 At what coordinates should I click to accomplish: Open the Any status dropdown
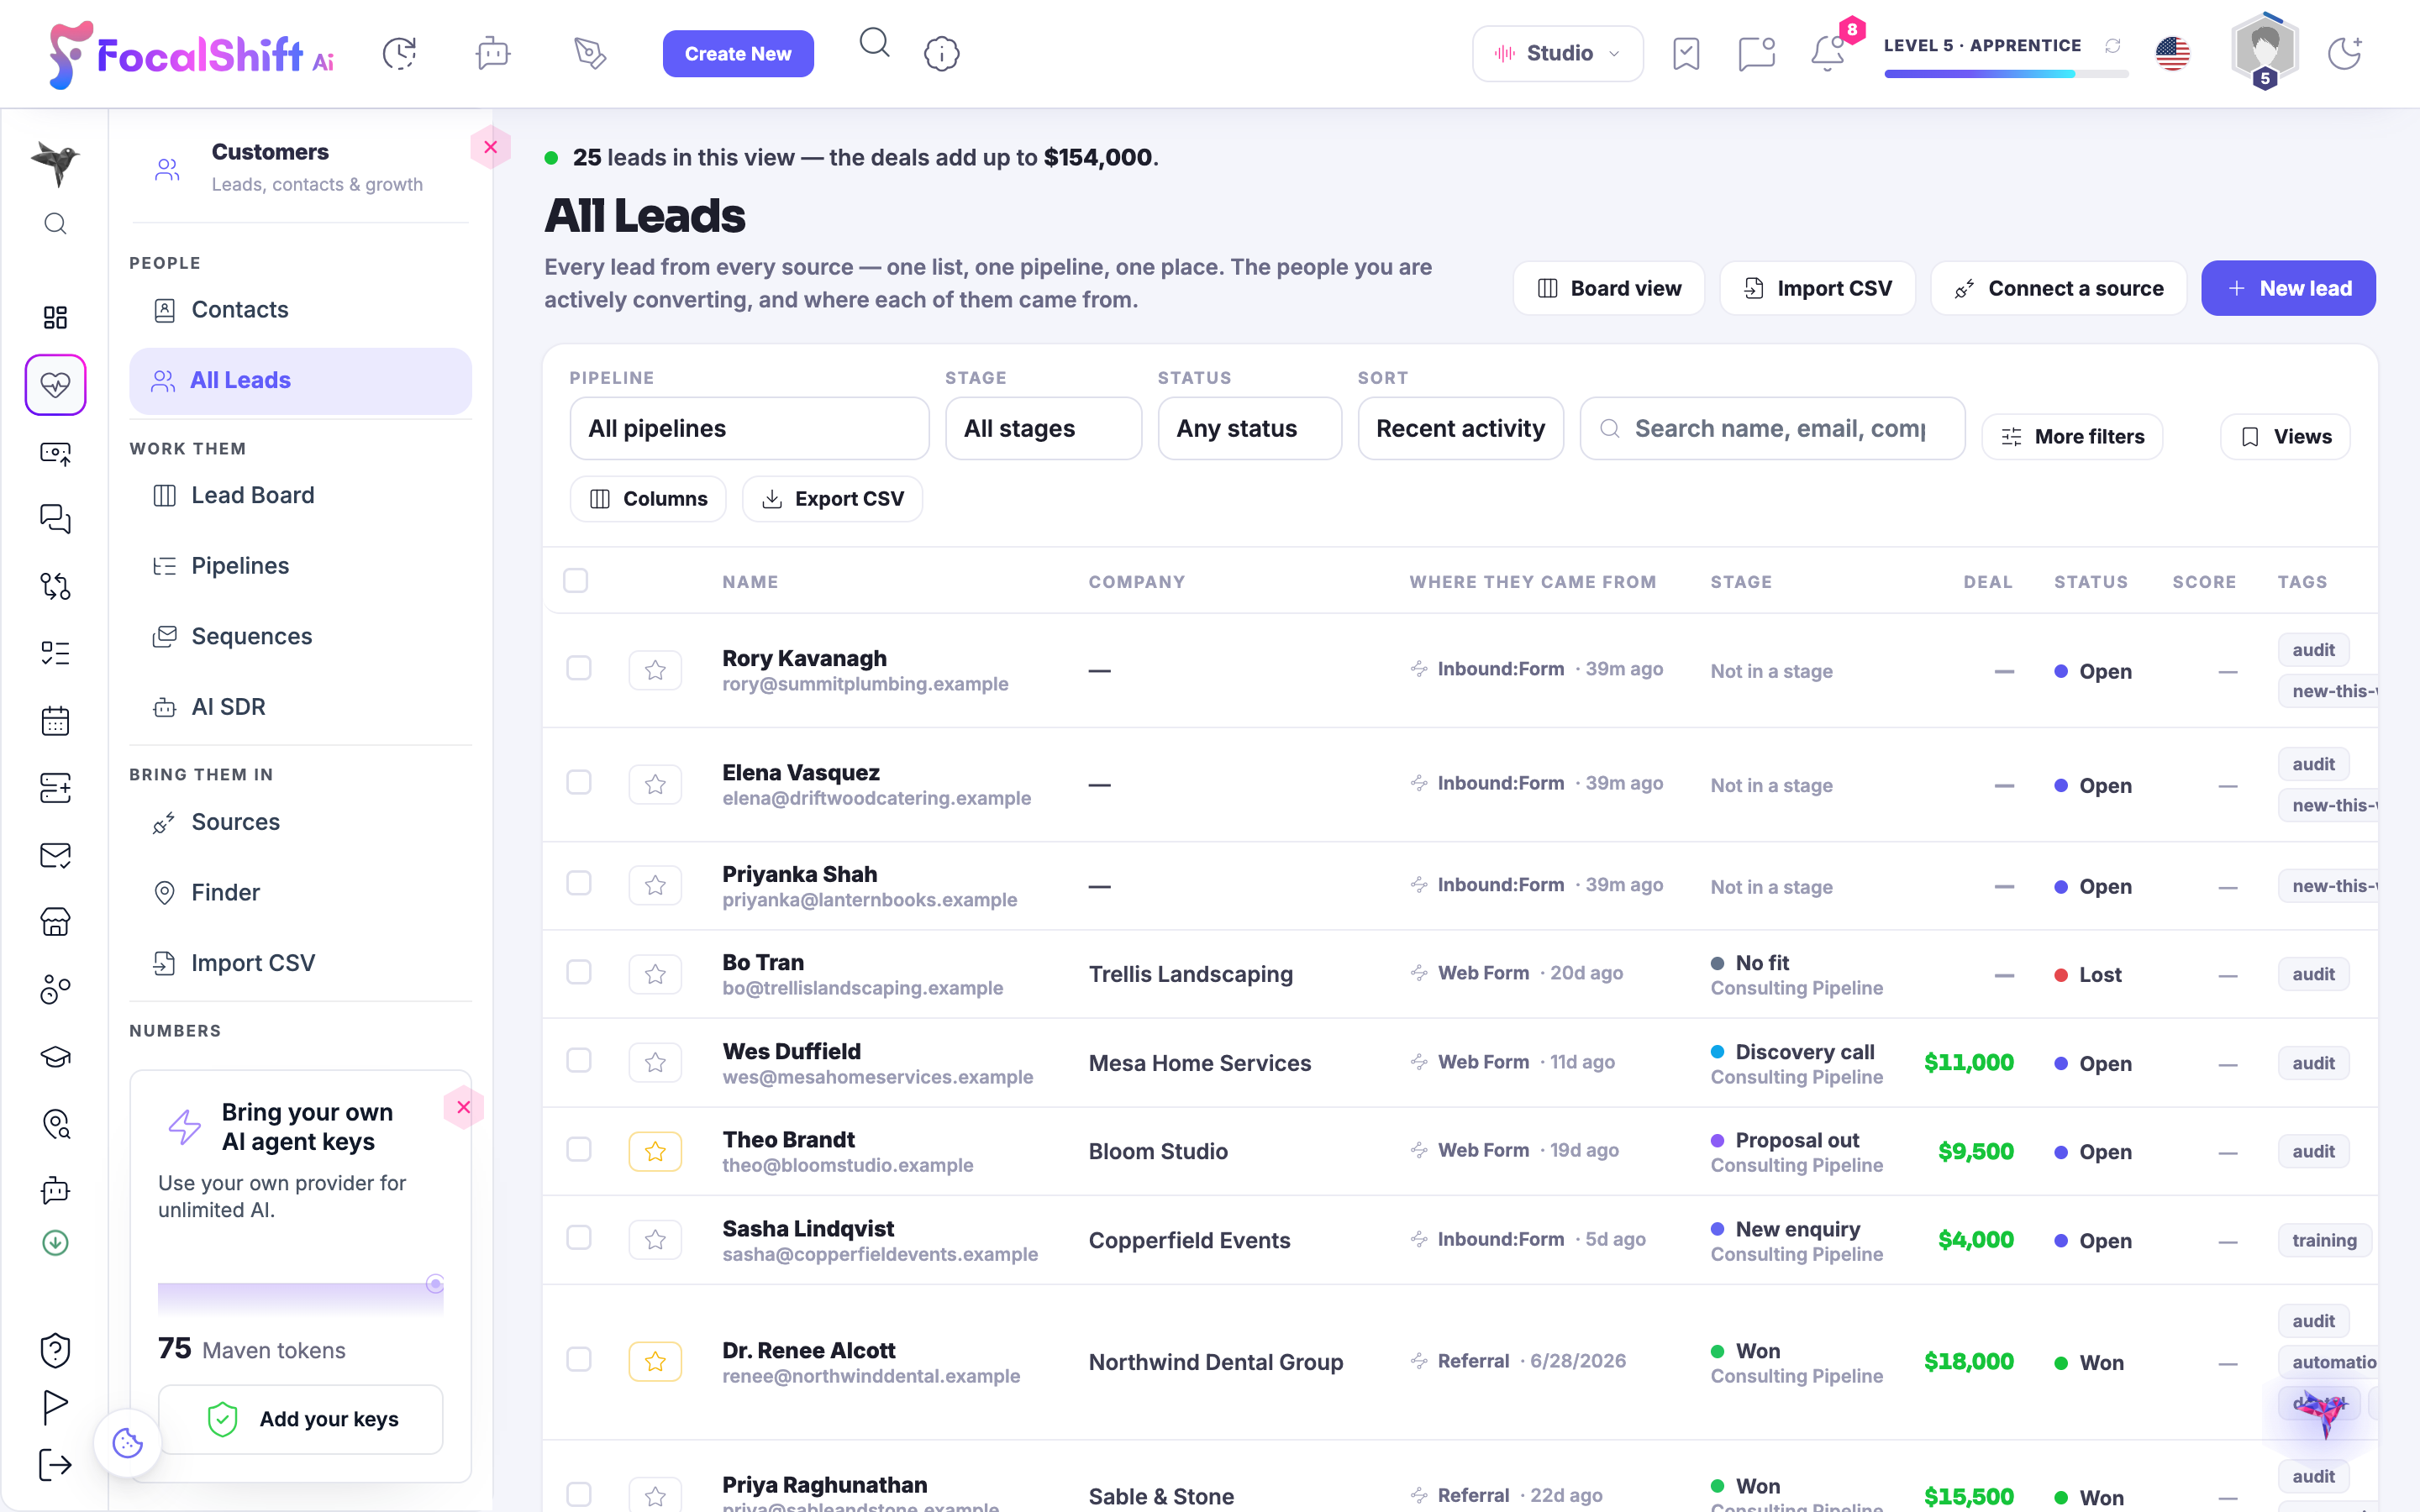pos(1249,428)
